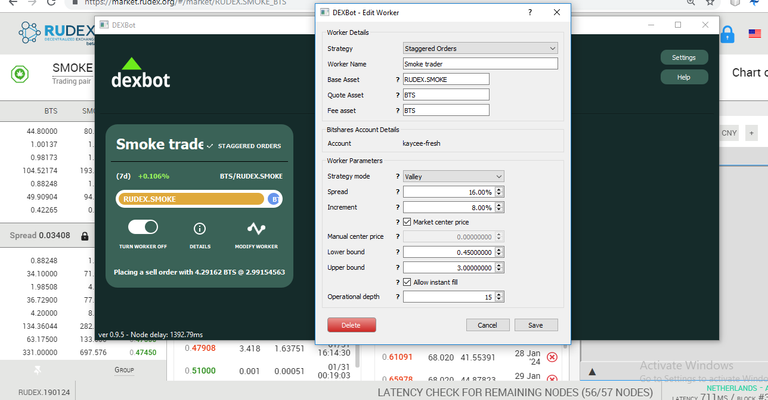Screen dimensions: 768x400
Task: Open DEXBot Settings
Action: point(683,58)
